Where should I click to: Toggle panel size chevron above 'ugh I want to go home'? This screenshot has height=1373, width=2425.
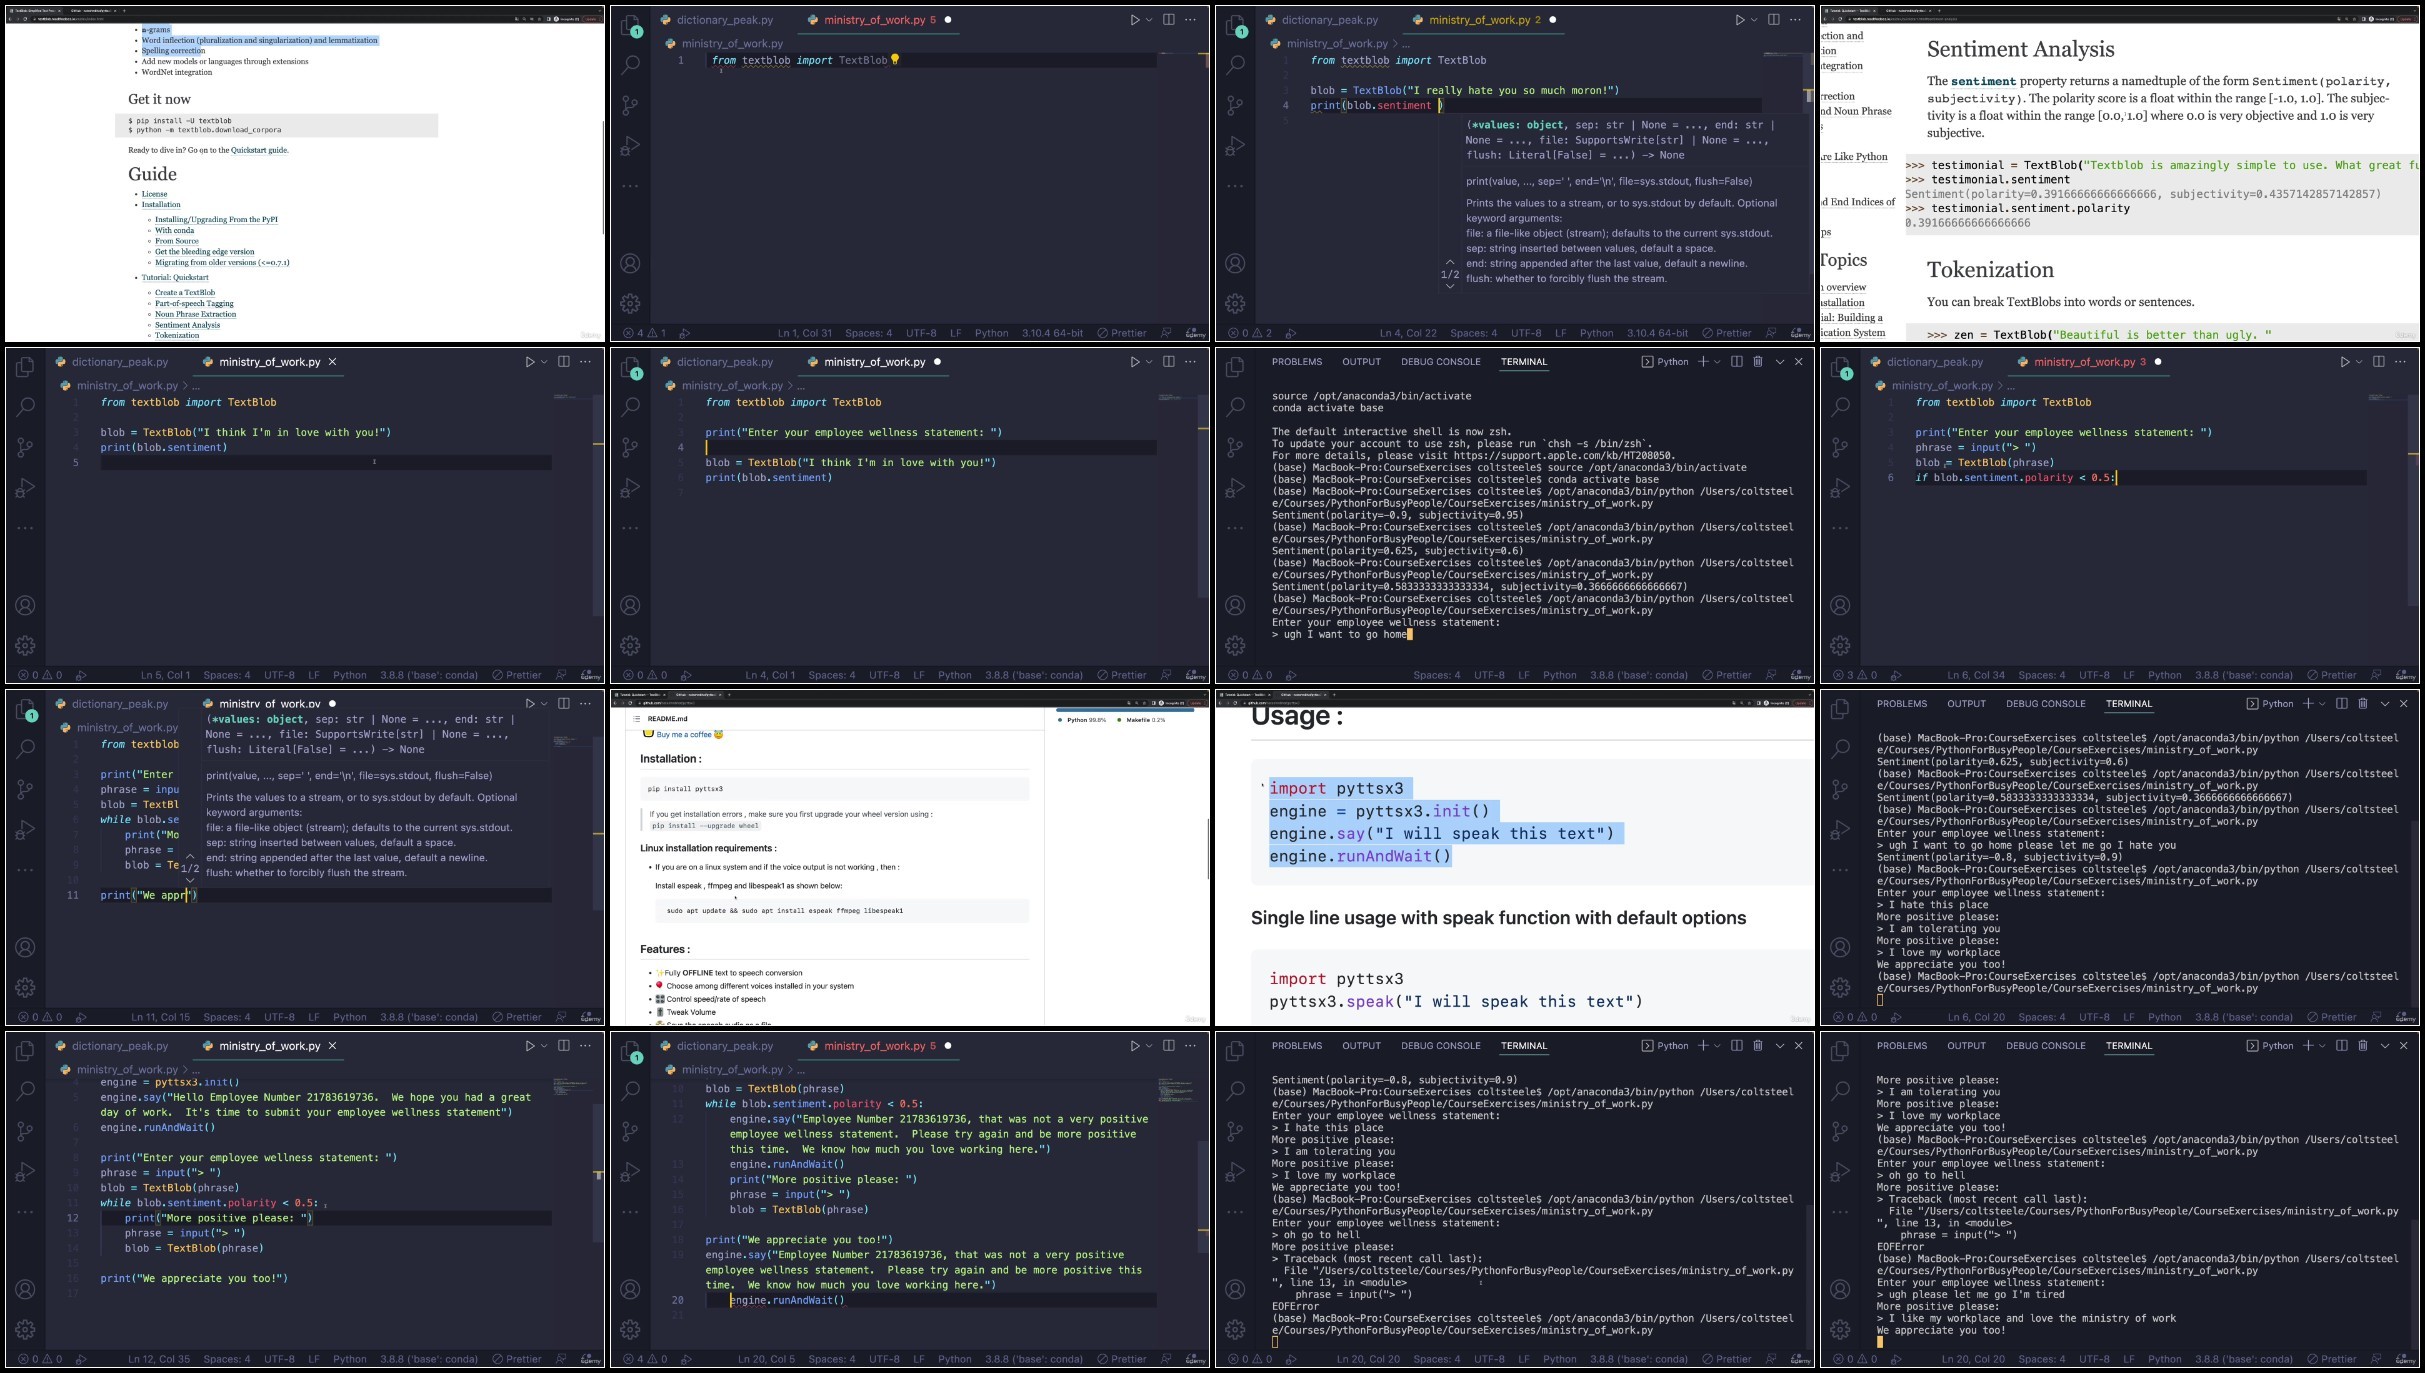point(1779,362)
